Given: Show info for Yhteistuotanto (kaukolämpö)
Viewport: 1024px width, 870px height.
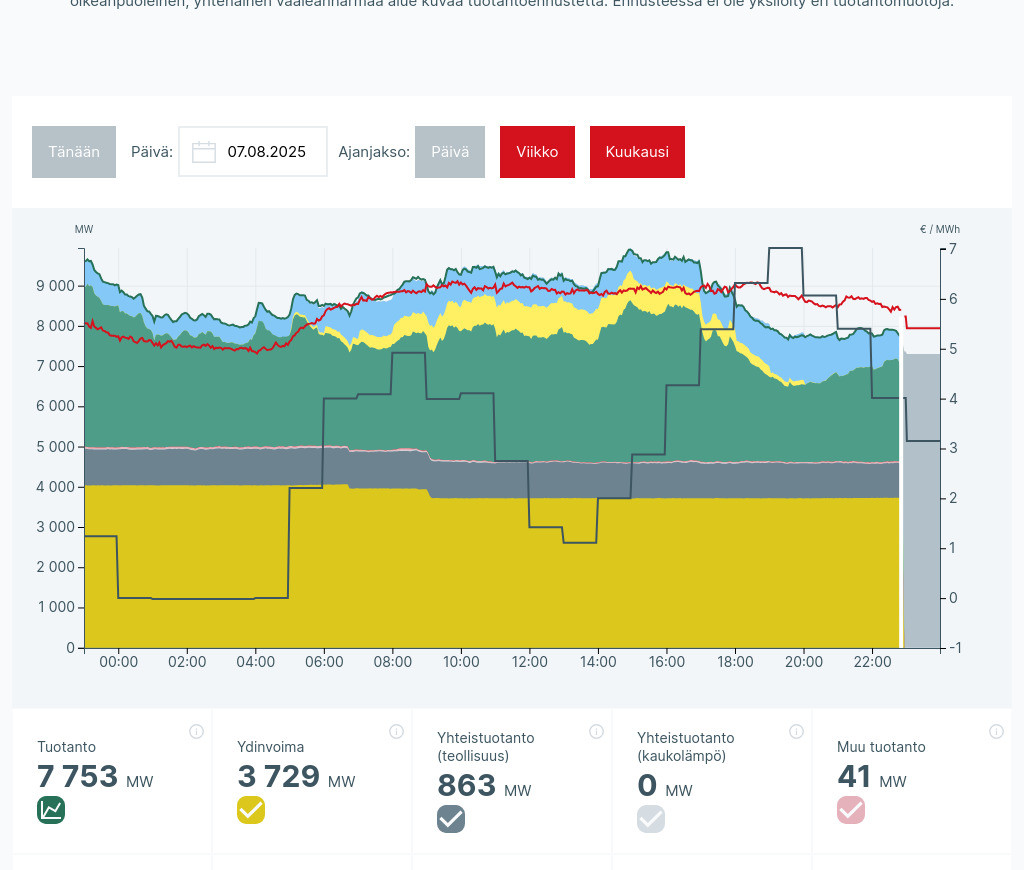Looking at the screenshot, I should click(x=796, y=731).
